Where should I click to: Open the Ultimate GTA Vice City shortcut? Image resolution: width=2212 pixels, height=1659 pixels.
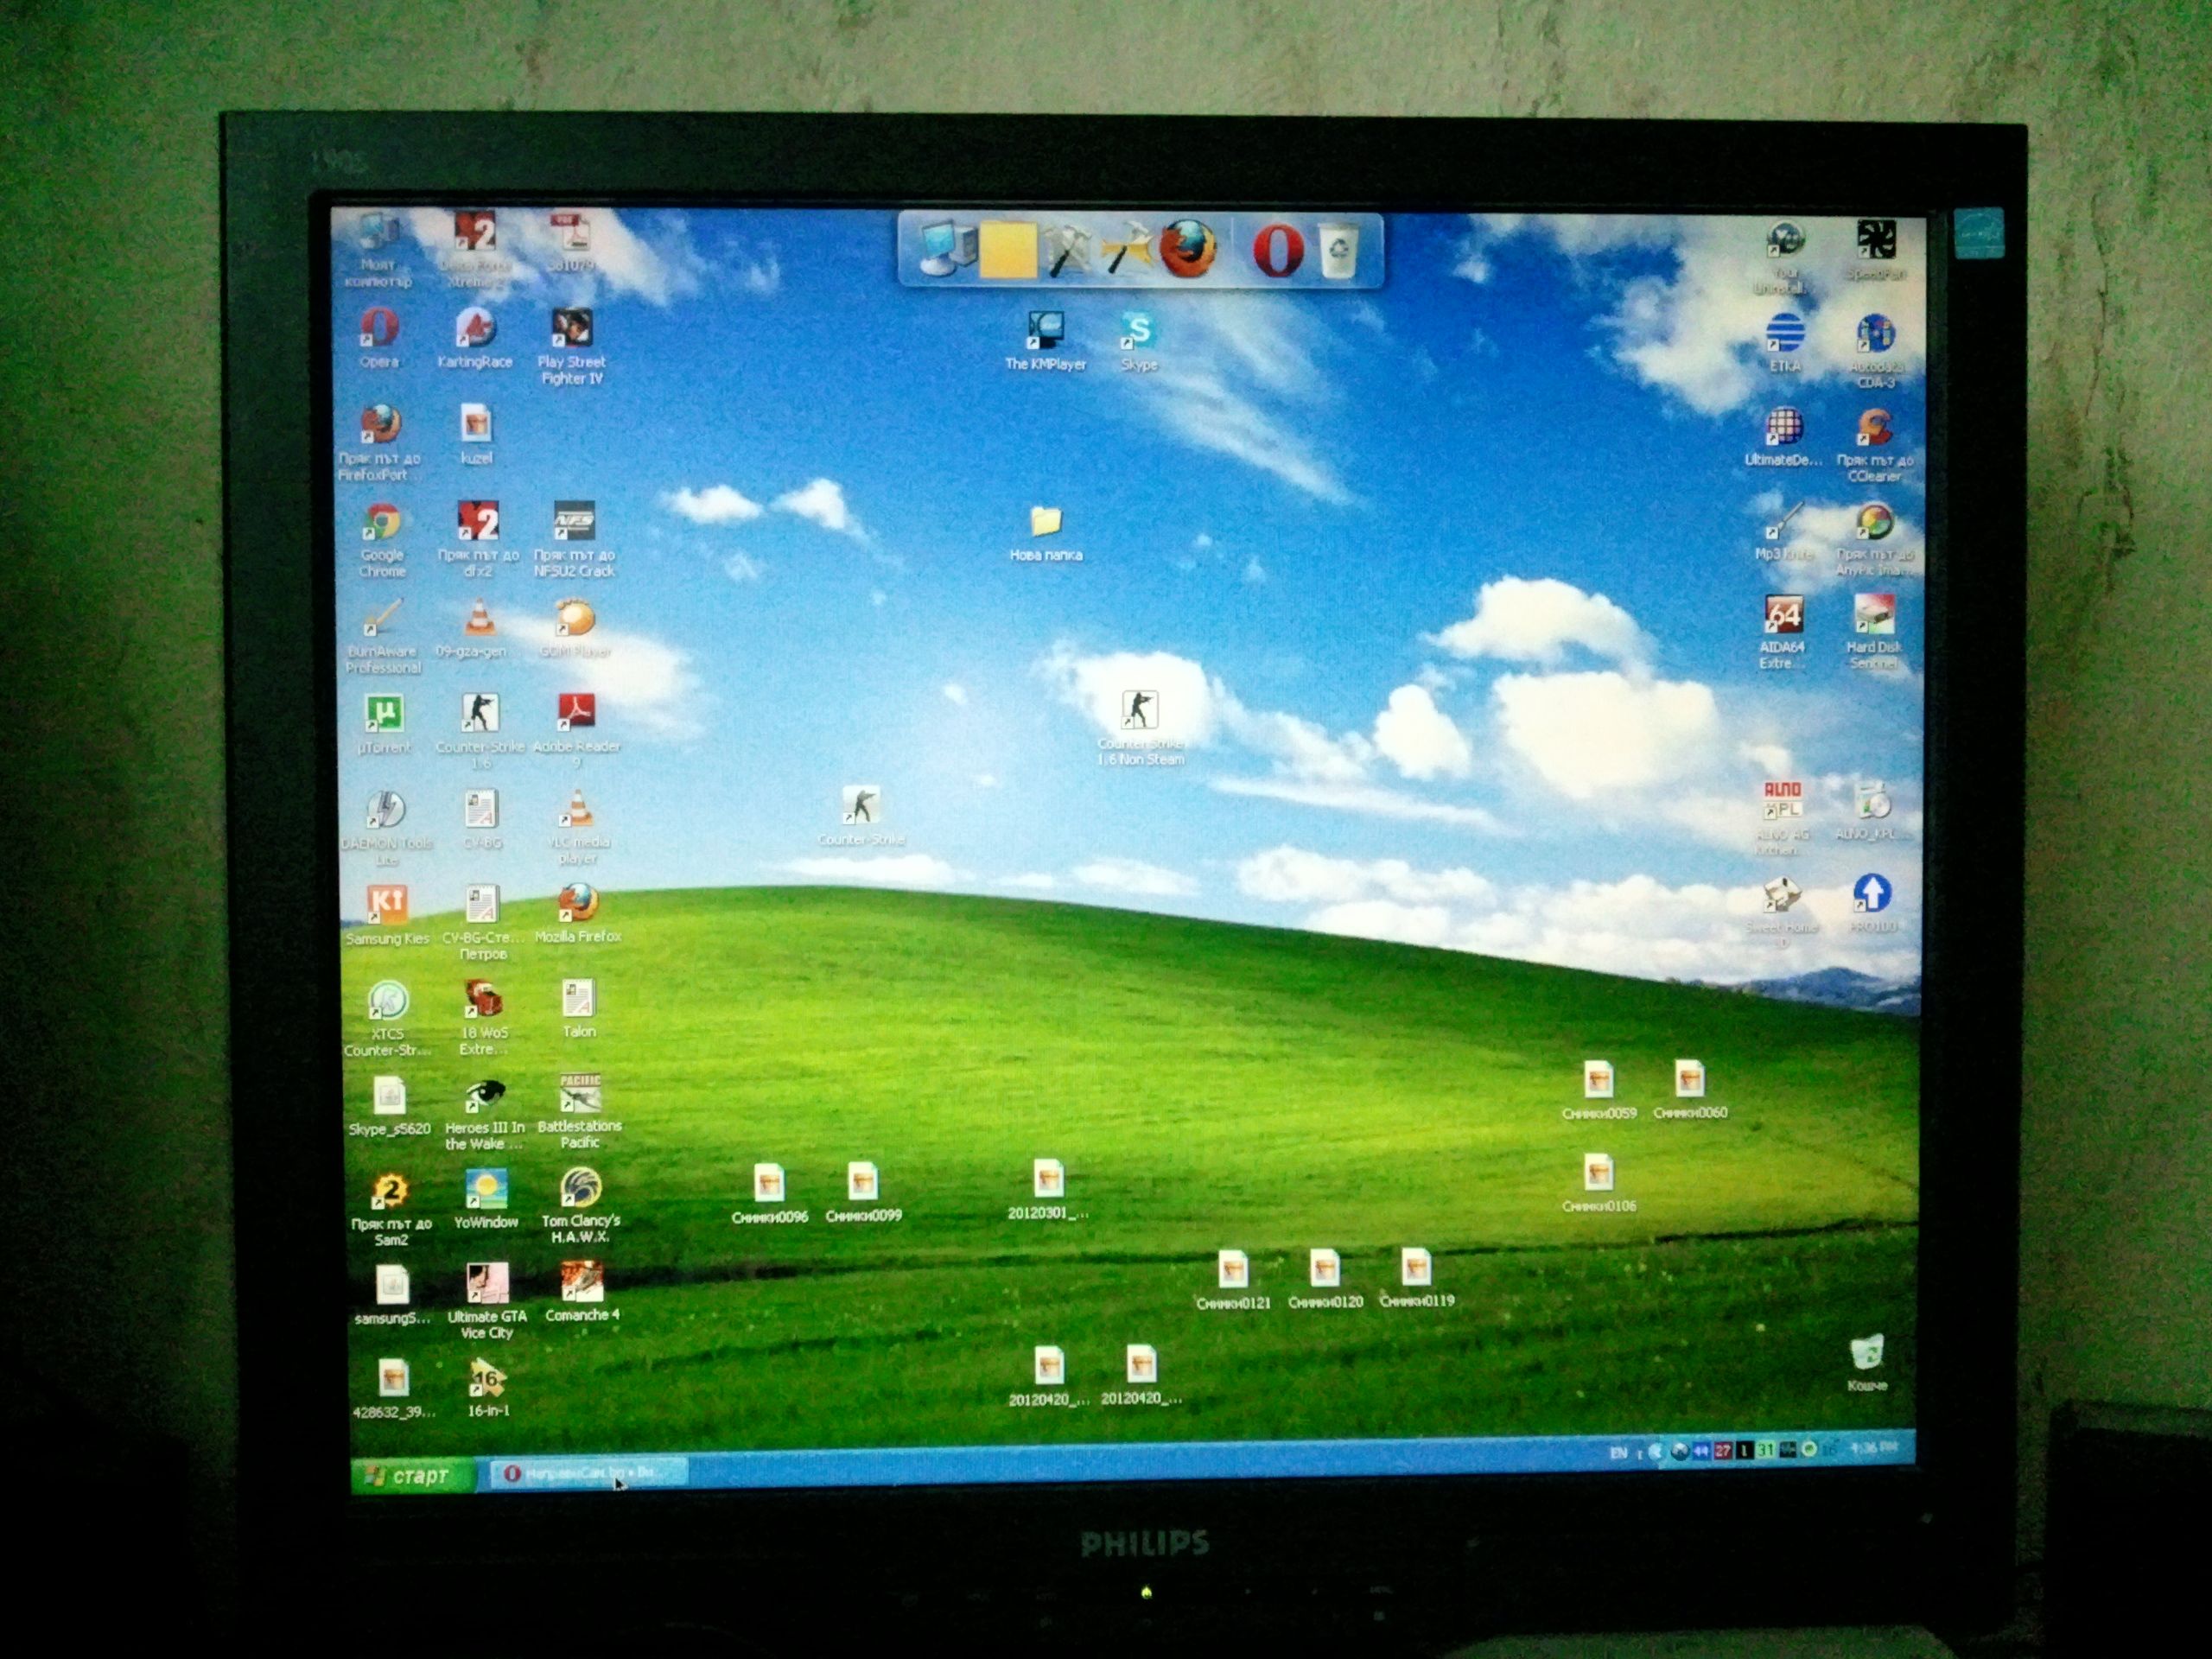click(487, 1284)
